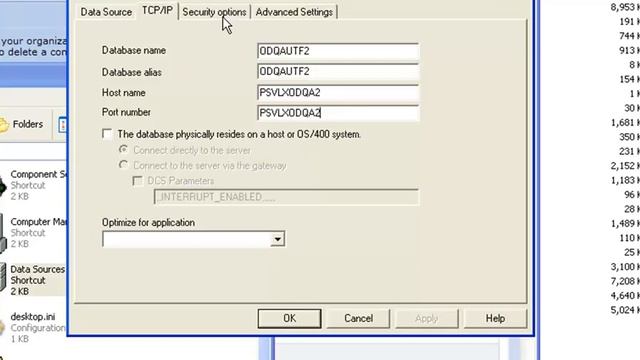Viewport: 640px width, 360px height.
Task: Select the desktop.ini configuration file
Action: click(x=33, y=317)
